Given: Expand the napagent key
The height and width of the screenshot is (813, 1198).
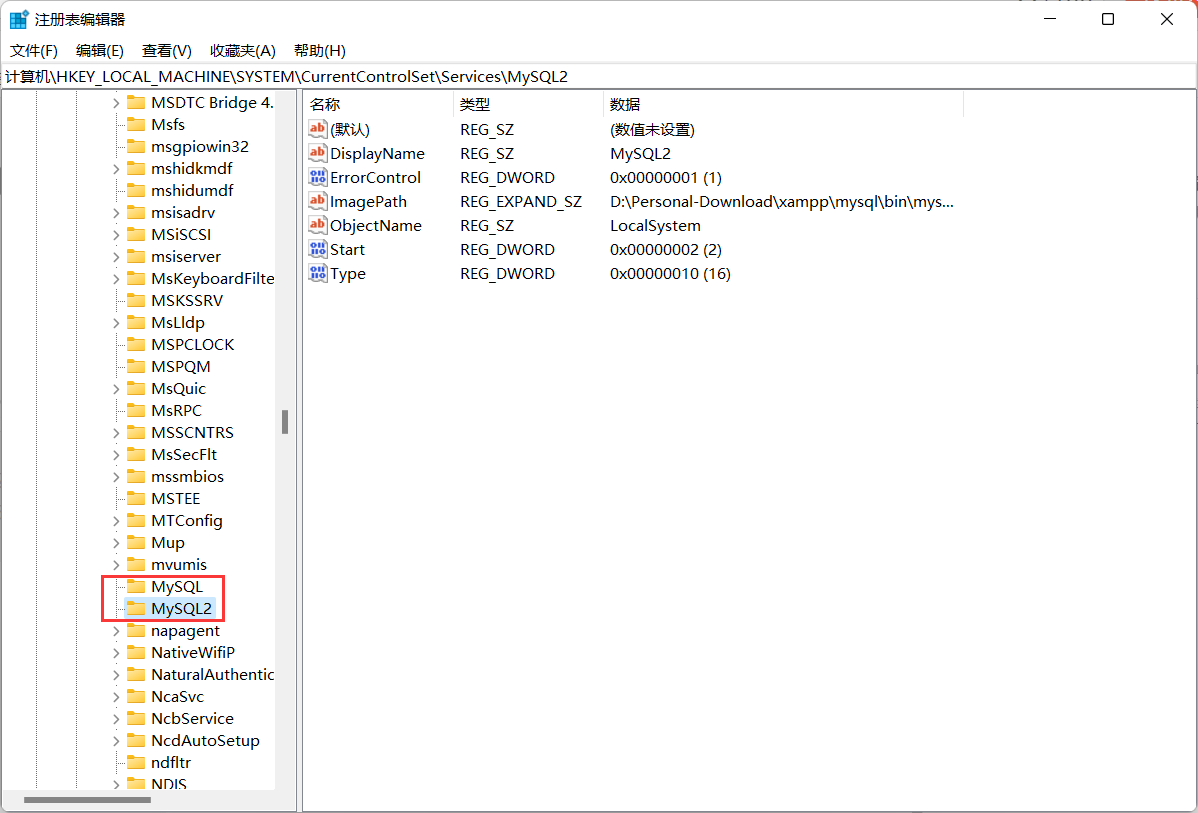Looking at the screenshot, I should point(116,631).
